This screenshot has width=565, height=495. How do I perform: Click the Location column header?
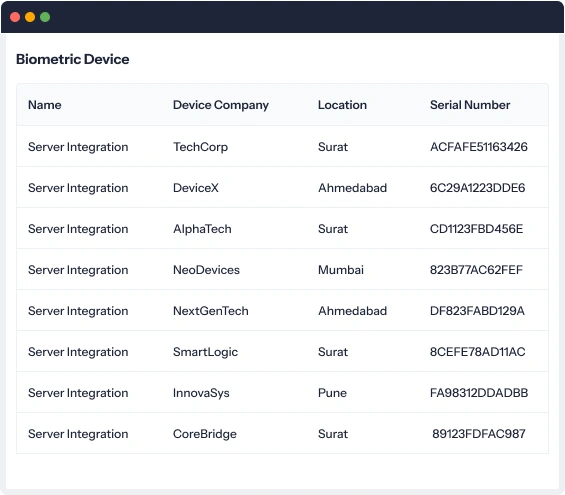pos(342,105)
